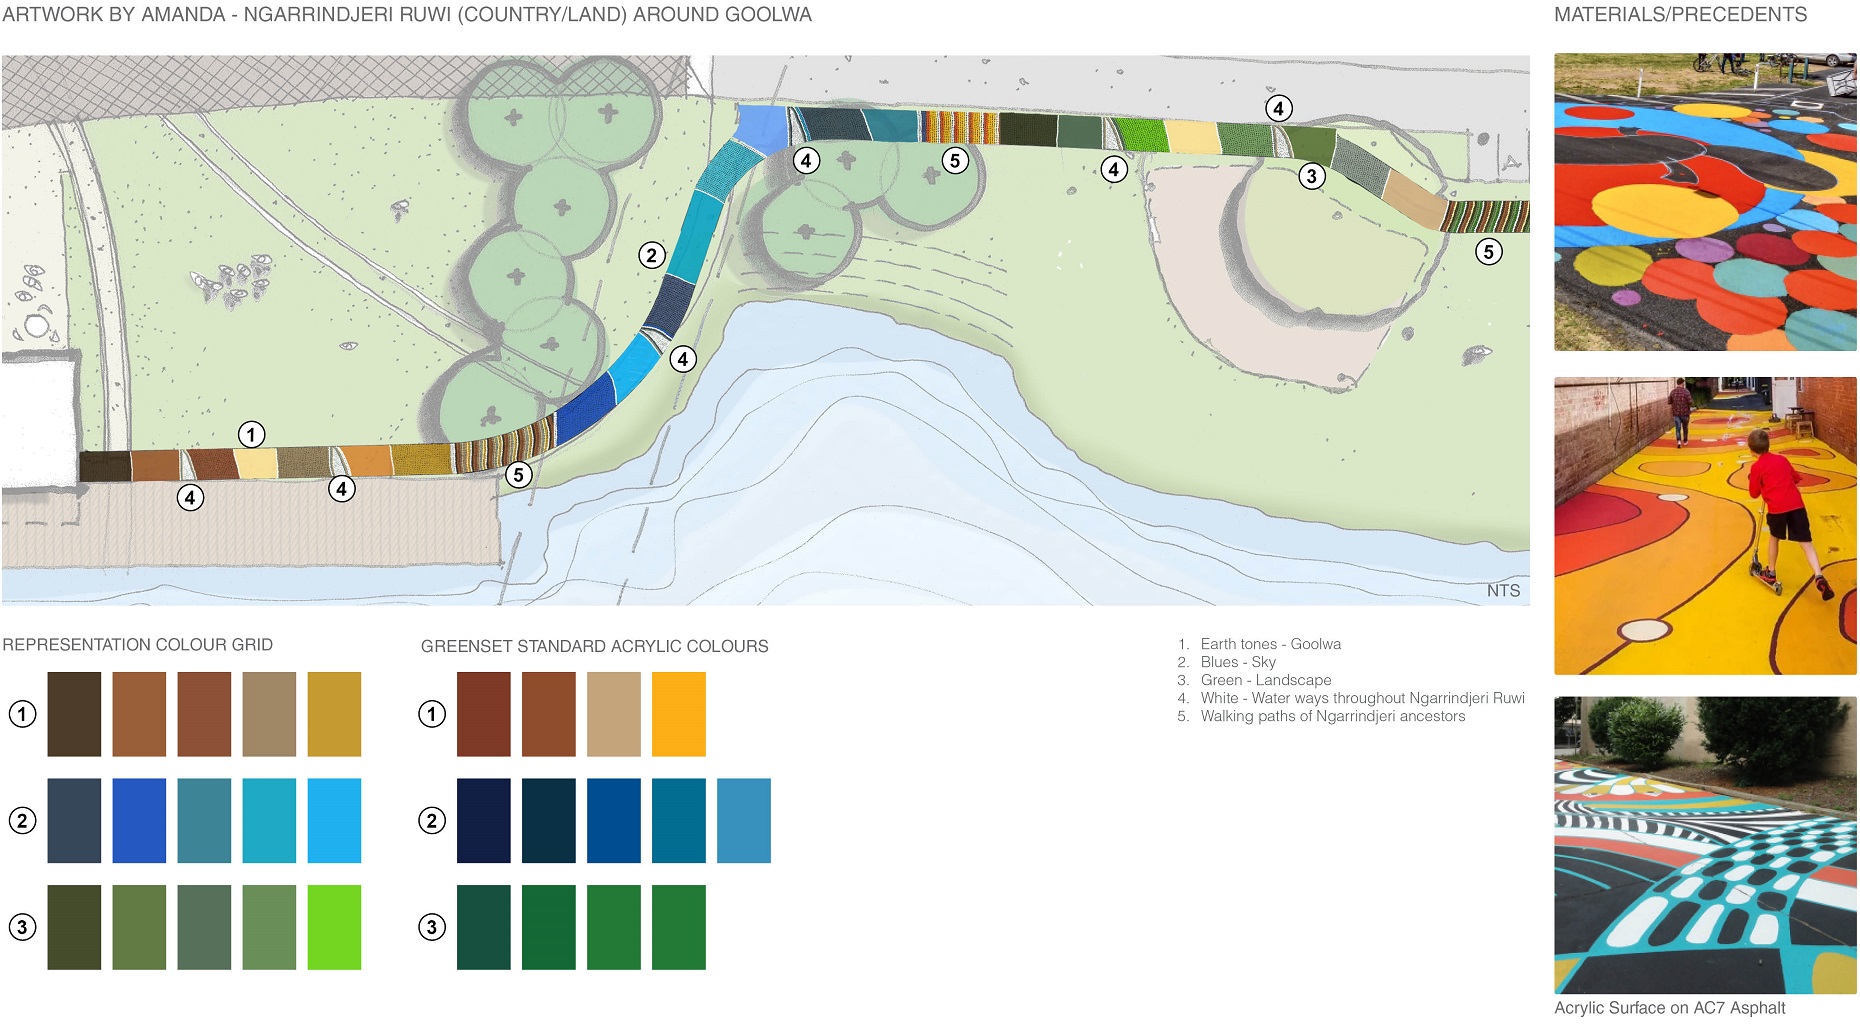Select the dark teal-green swatch in Greenset row 3
The height and width of the screenshot is (1025, 1860).
(484, 927)
